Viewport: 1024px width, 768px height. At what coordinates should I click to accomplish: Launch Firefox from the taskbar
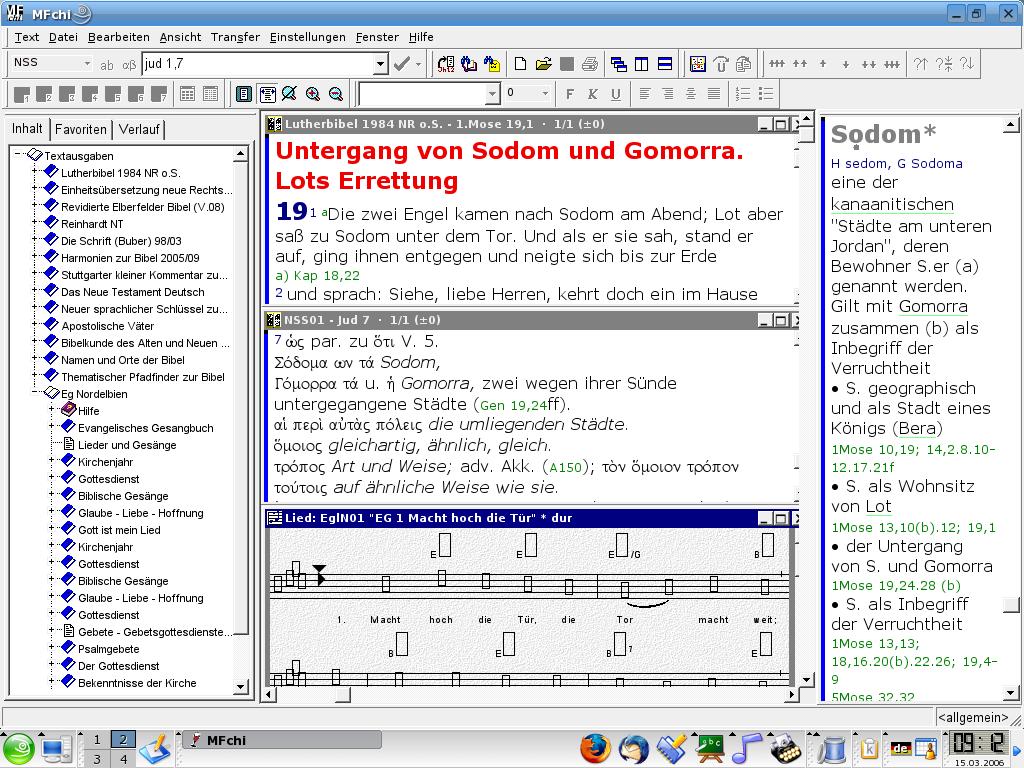point(595,748)
